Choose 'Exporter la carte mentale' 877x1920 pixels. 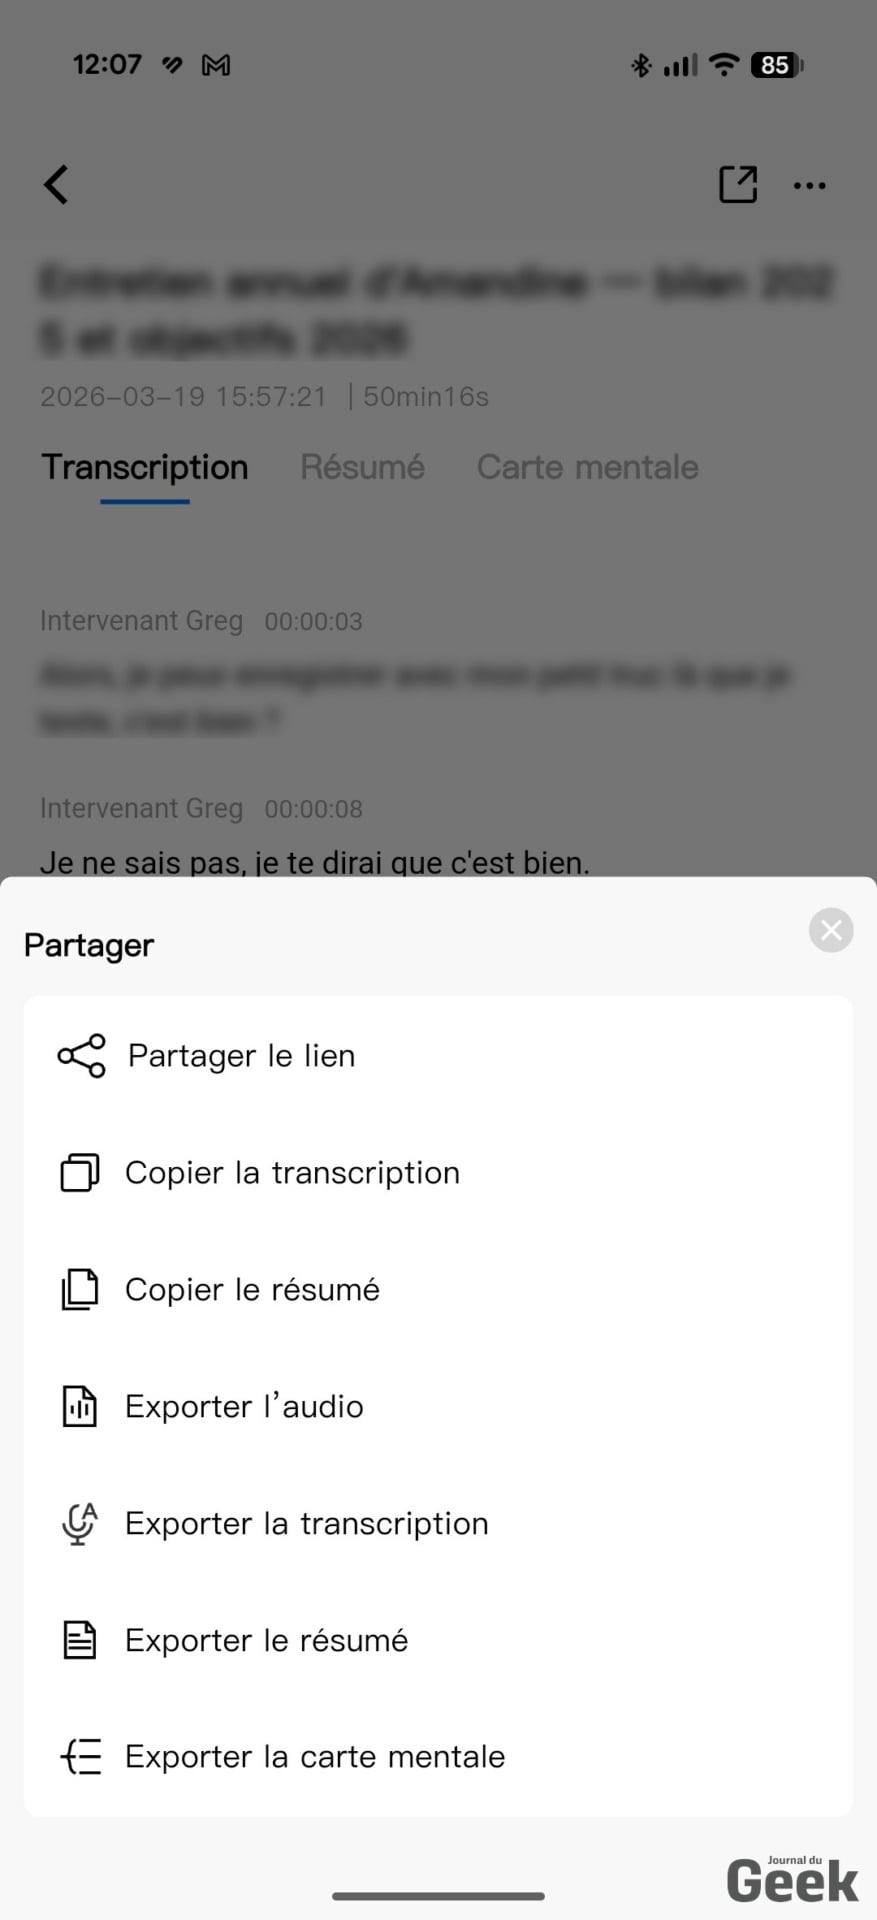pyautogui.click(x=315, y=1757)
